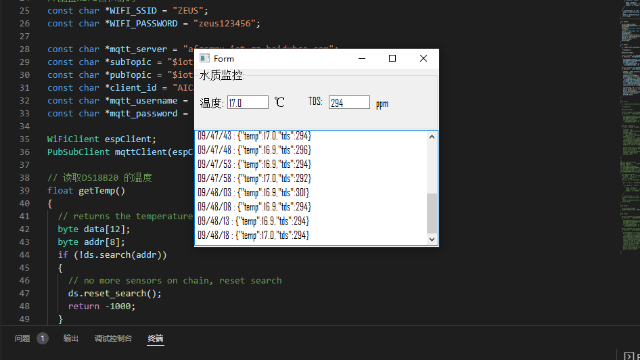The width and height of the screenshot is (640, 360).
Task: Click the log list scrollbar thumb
Action: pos(432,213)
